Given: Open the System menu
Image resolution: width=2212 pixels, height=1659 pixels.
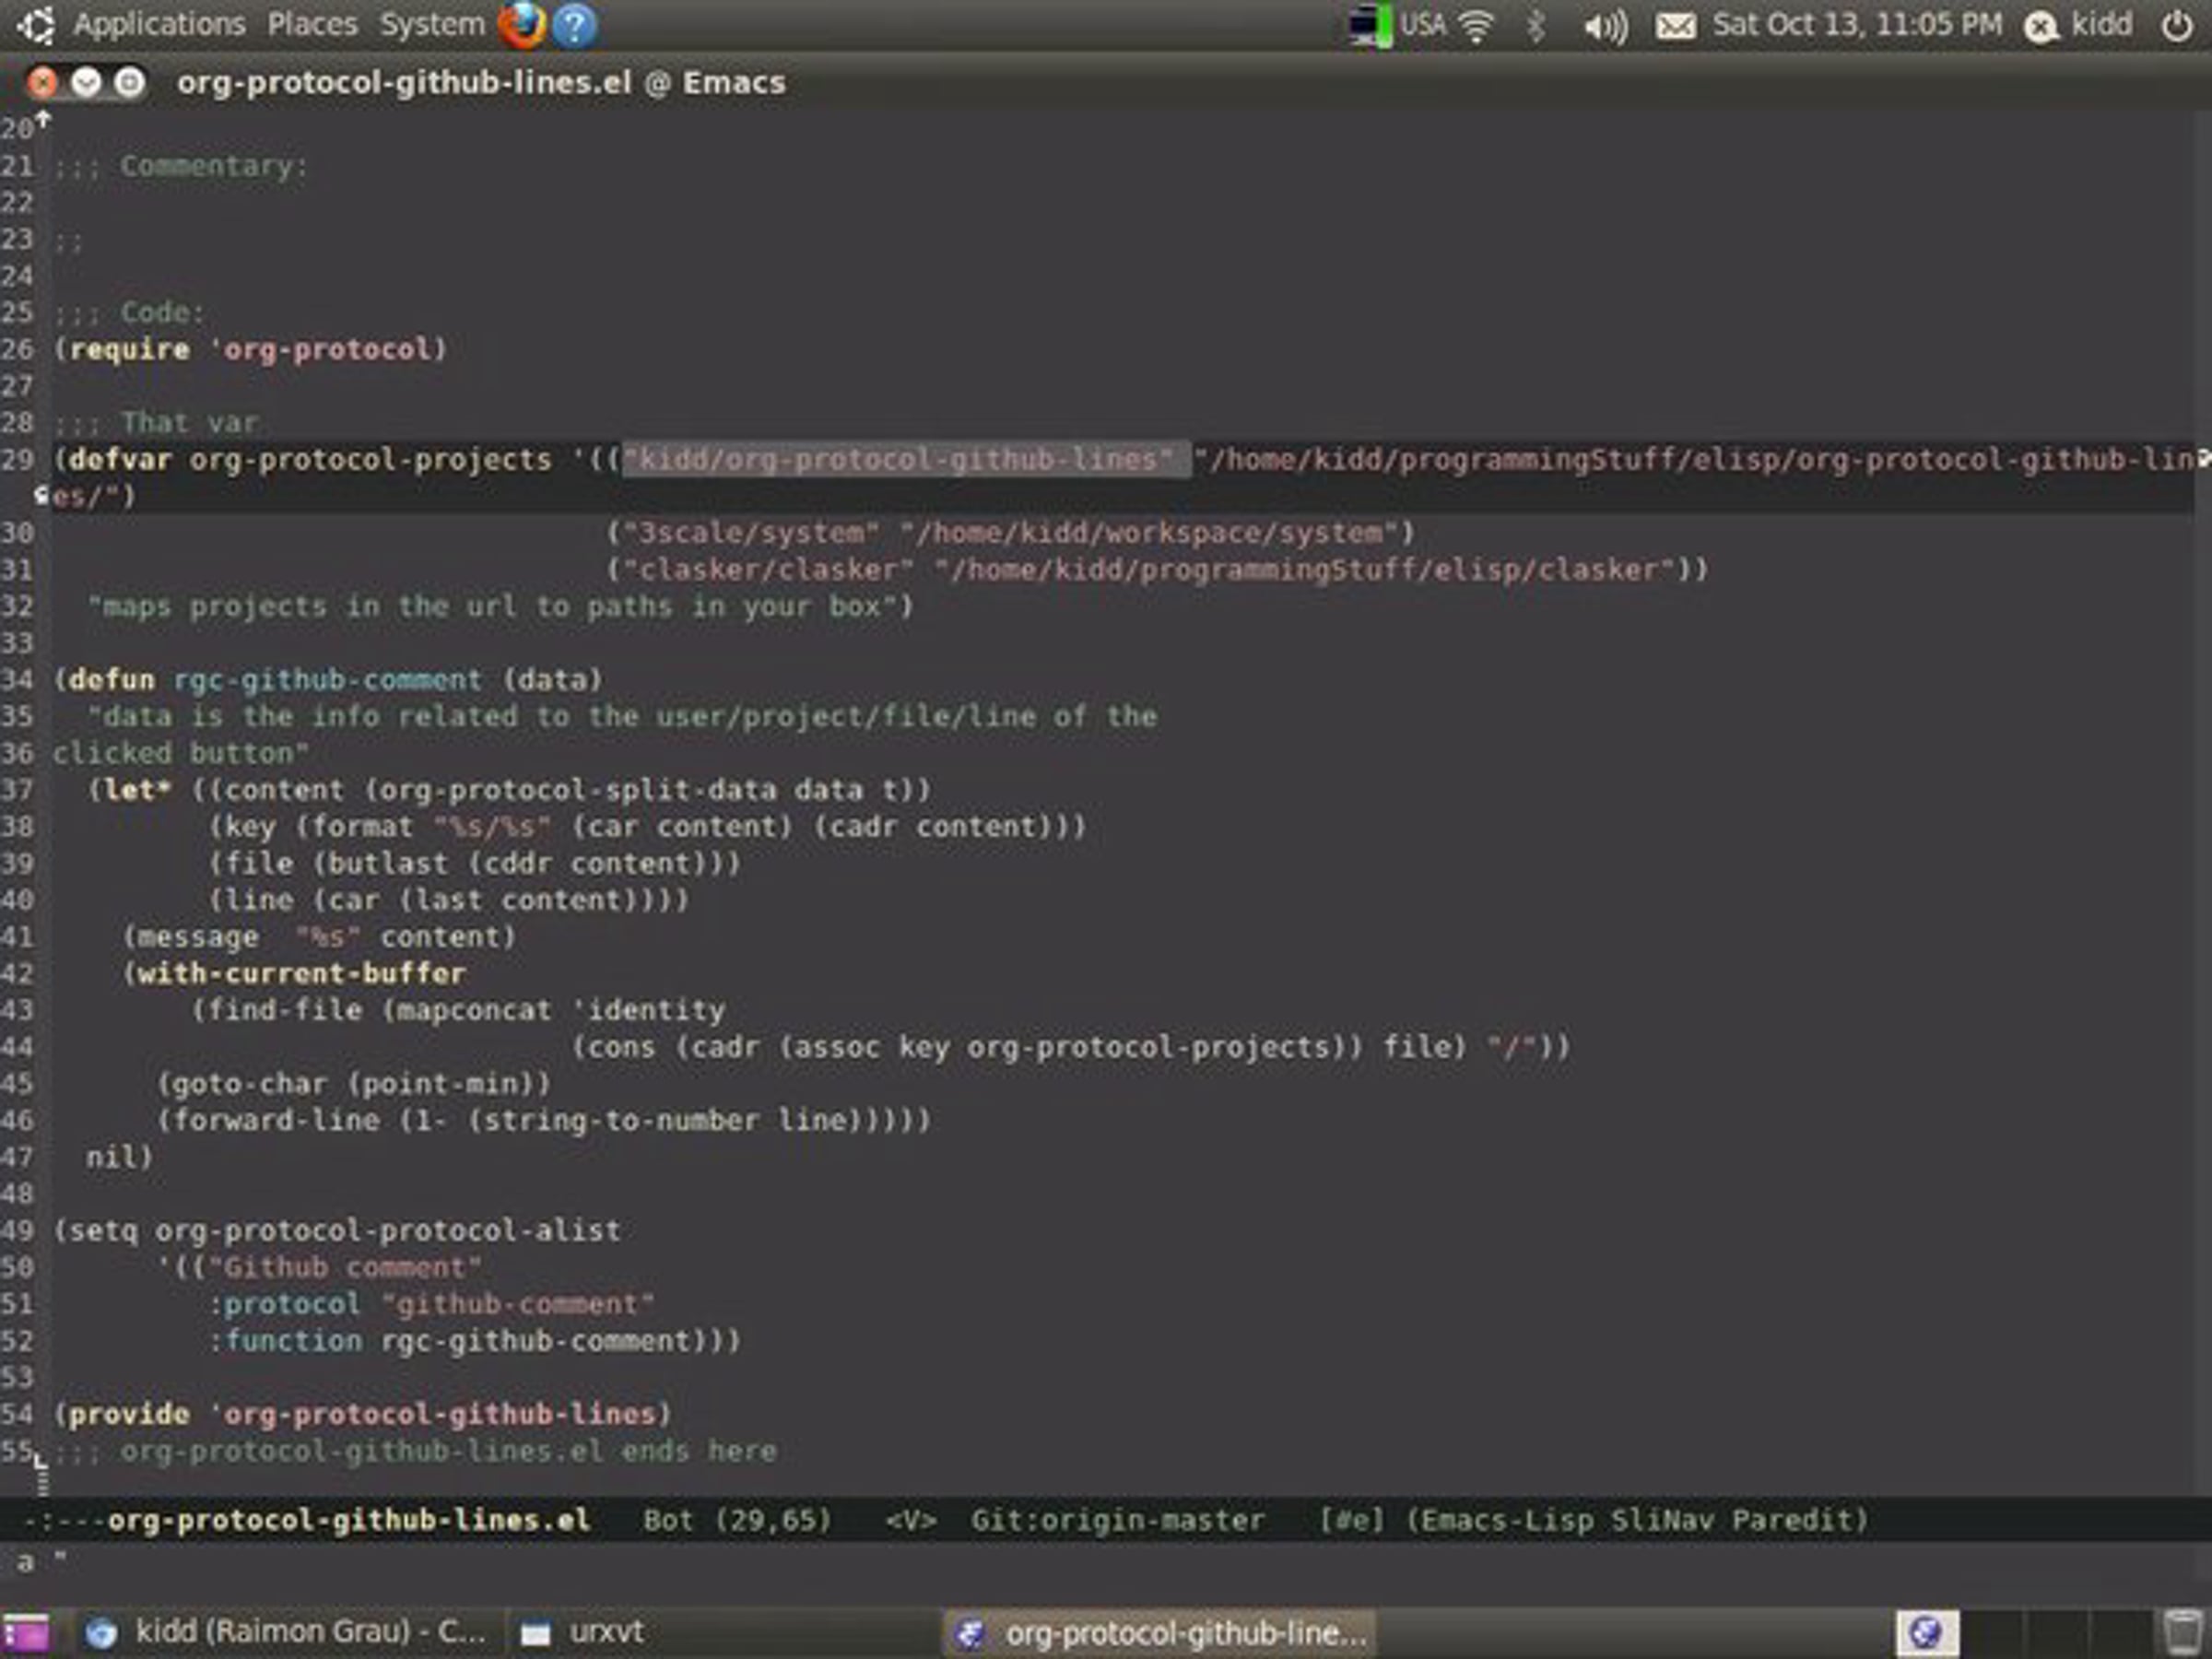Looking at the screenshot, I should (x=432, y=24).
